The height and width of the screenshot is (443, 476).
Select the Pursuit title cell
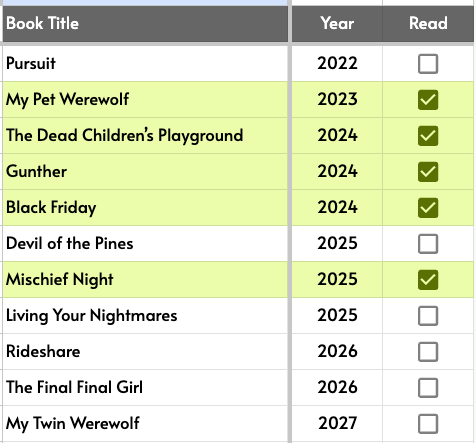click(x=145, y=63)
